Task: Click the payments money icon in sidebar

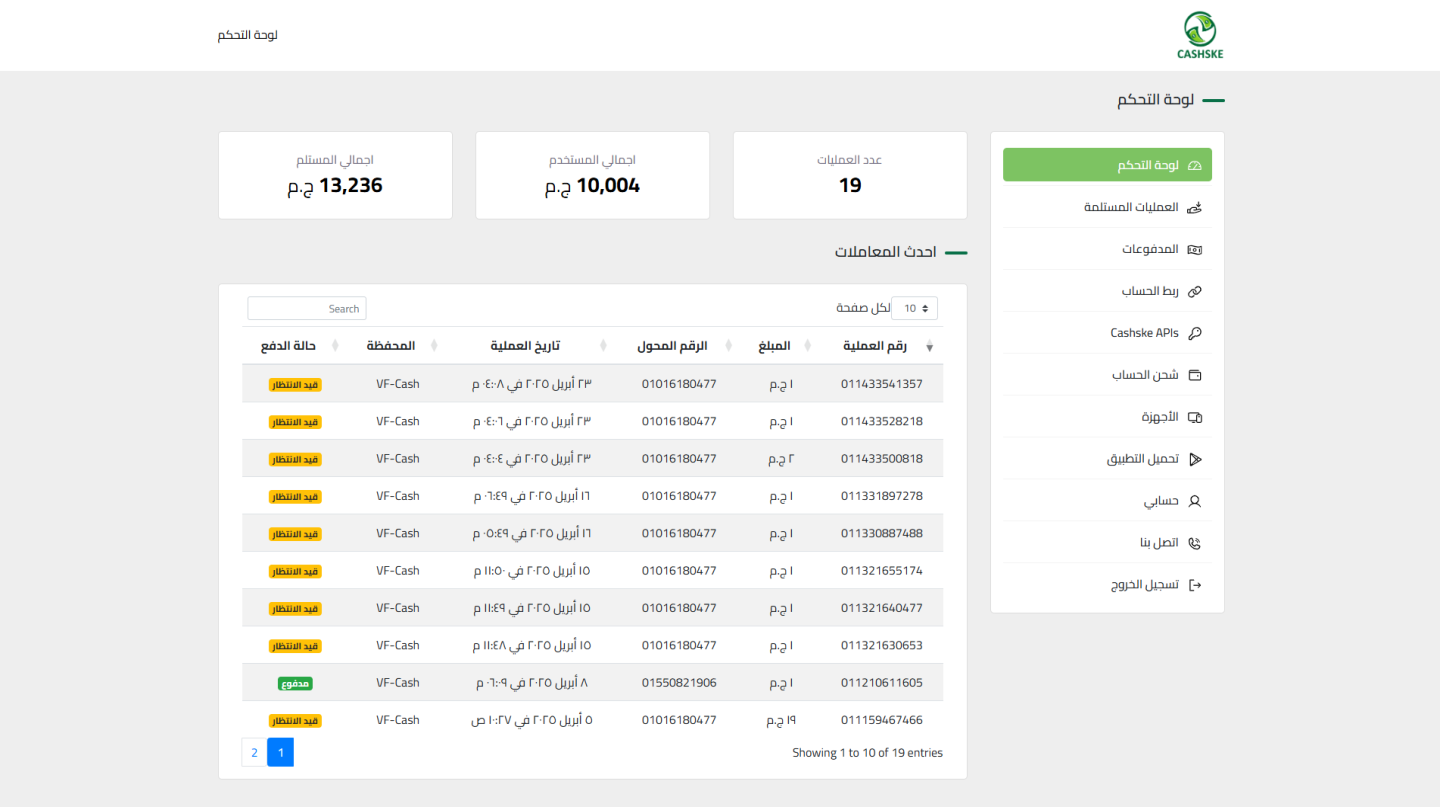Action: [1194, 250]
